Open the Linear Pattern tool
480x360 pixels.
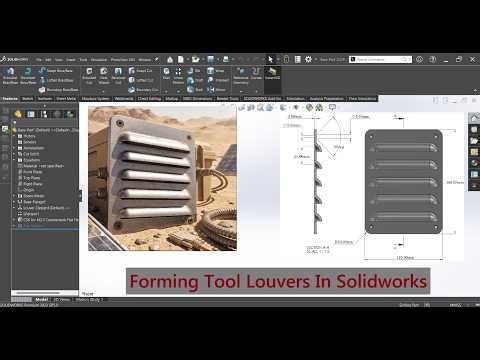[178, 75]
